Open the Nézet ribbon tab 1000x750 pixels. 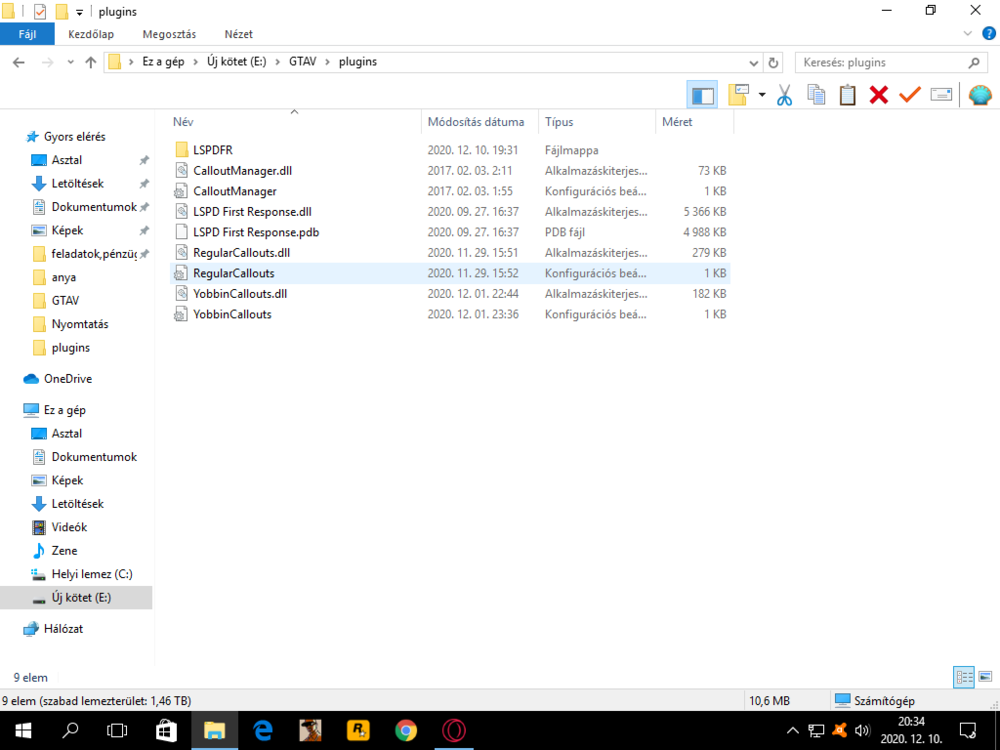pos(239,34)
